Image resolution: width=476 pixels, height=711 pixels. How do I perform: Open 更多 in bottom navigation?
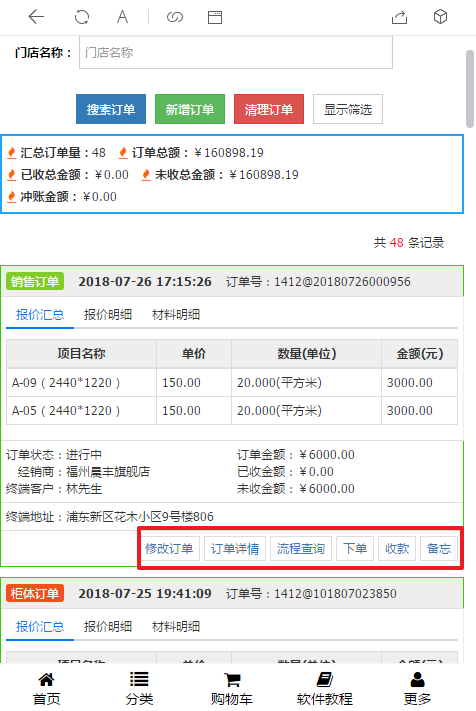point(417,689)
